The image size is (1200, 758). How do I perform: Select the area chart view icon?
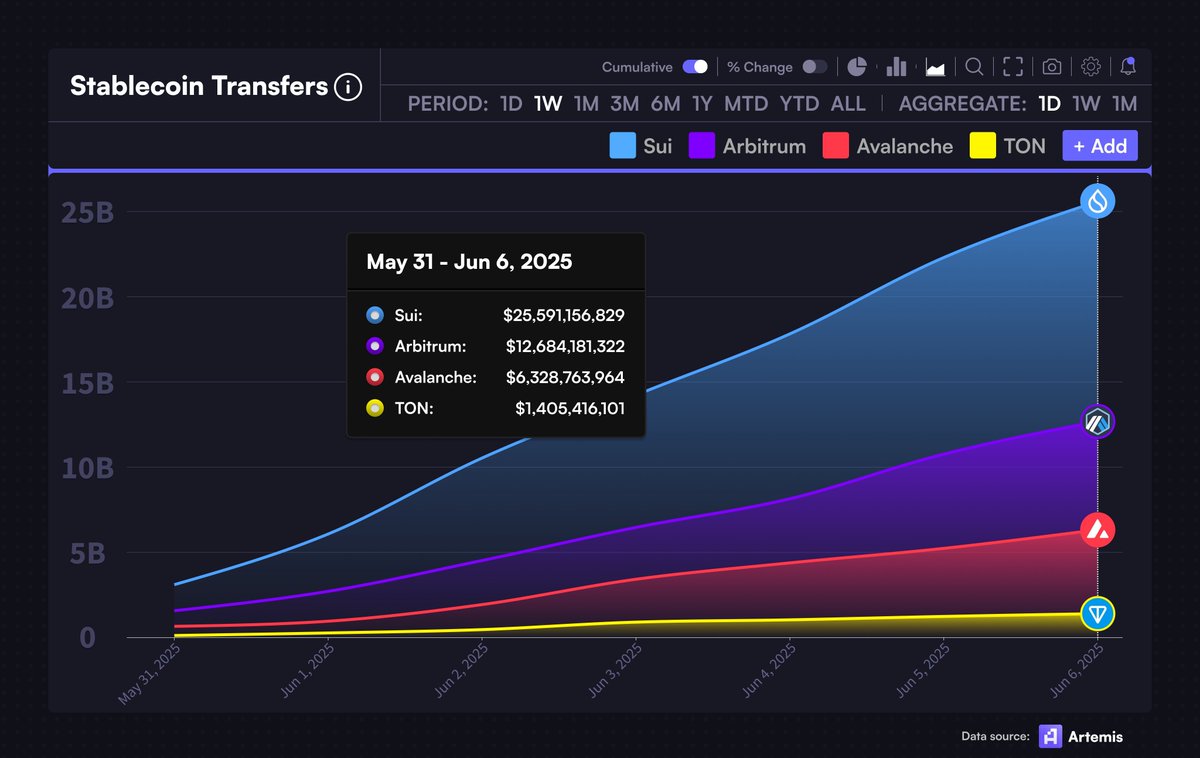pyautogui.click(x=936, y=67)
